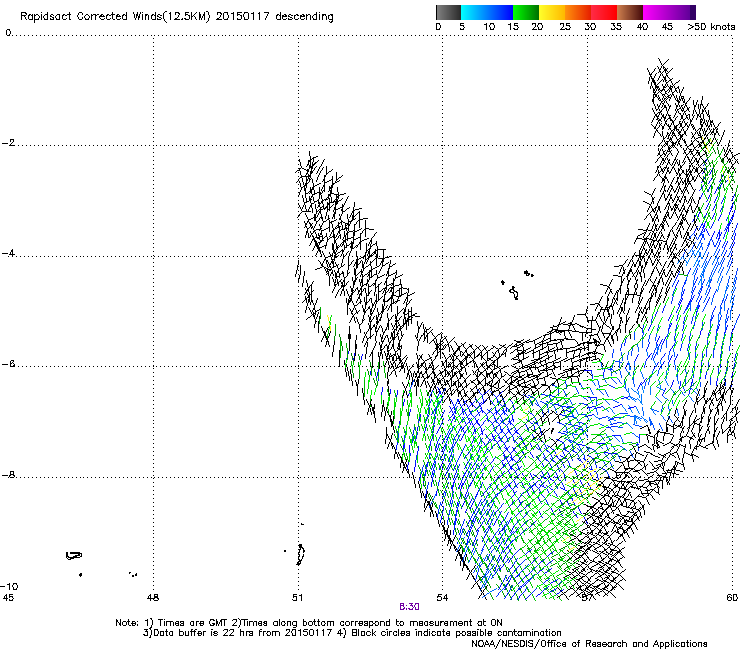Click the '45' longitude axis label
Screen dimensions: 740x650
click(8, 598)
